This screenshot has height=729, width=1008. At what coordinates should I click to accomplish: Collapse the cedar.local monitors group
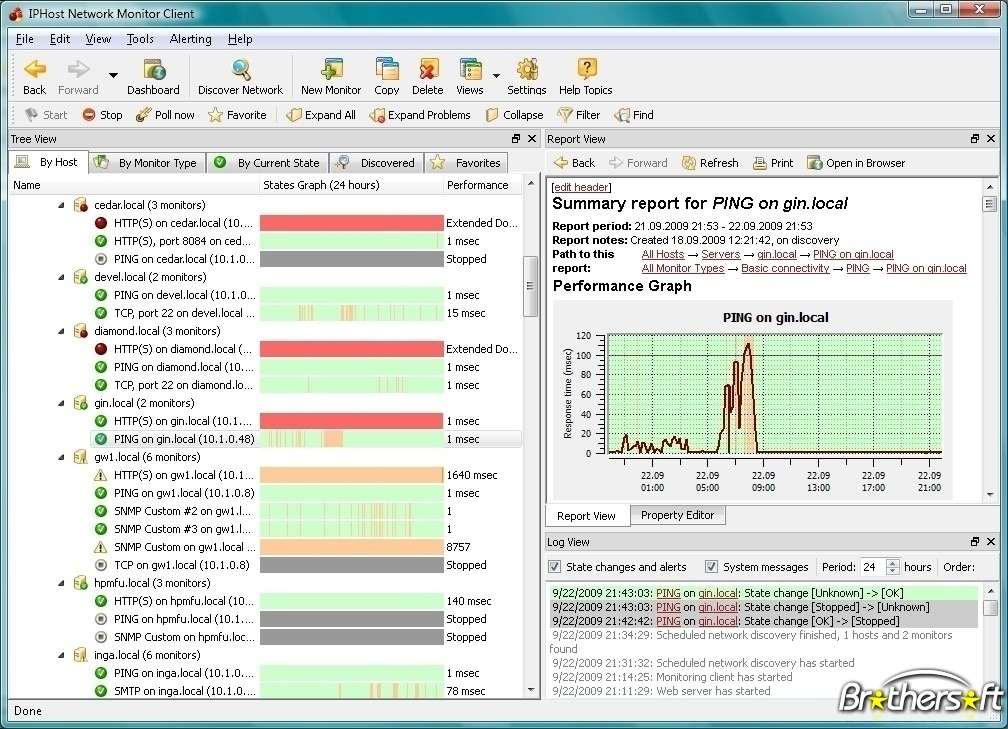coord(62,204)
